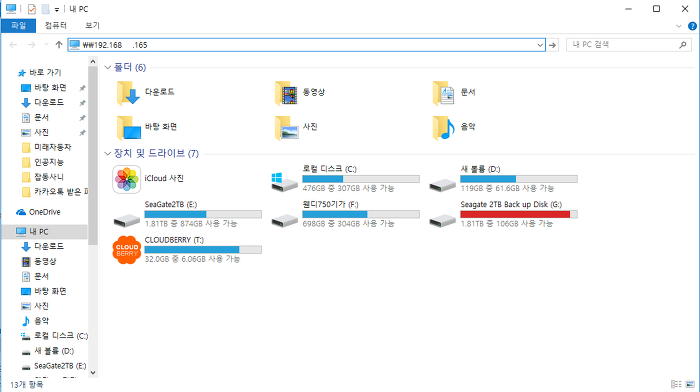Expand the ribbon with the chevron
Image resolution: width=700 pixels, height=392 pixels.
pos(679,26)
